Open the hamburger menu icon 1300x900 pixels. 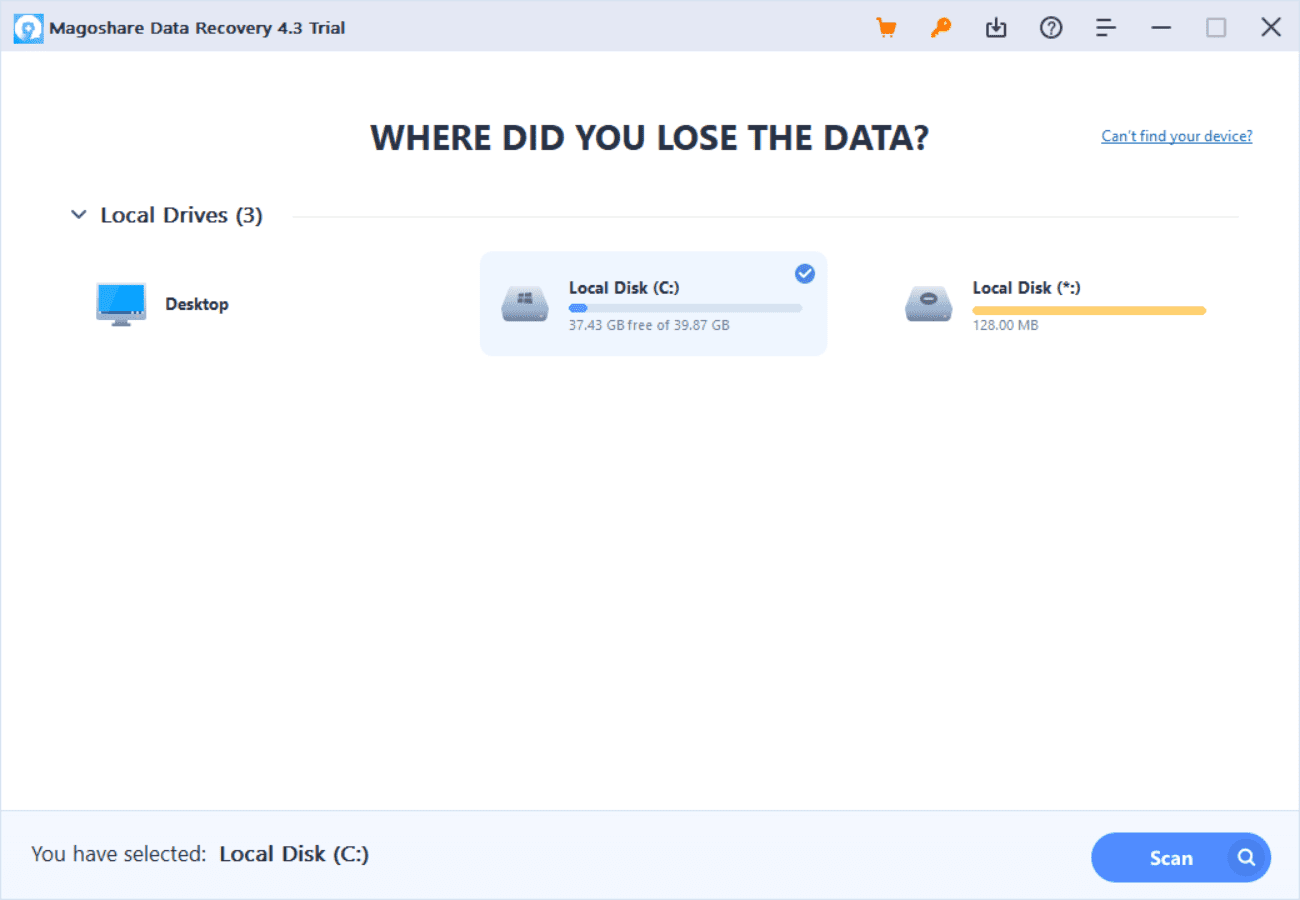(1106, 28)
